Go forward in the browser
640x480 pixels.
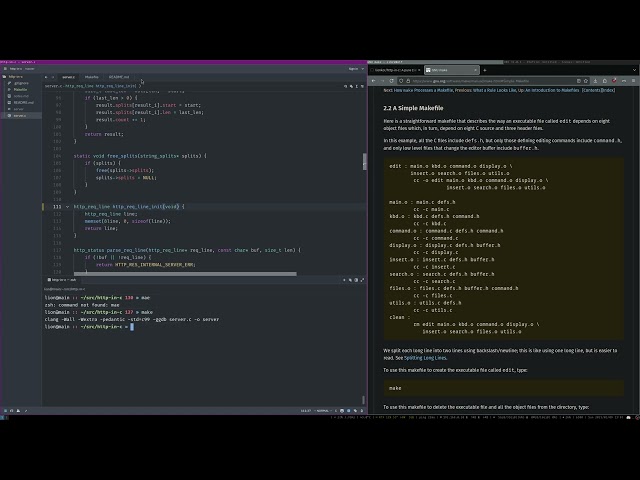tap(382, 81)
